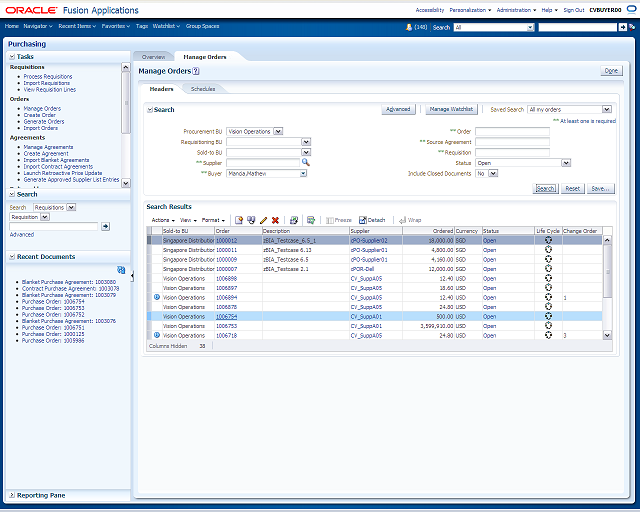Screen dimensions: 640x512
Task: Click the Manage Orders help icon
Action: pyautogui.click(x=196, y=71)
